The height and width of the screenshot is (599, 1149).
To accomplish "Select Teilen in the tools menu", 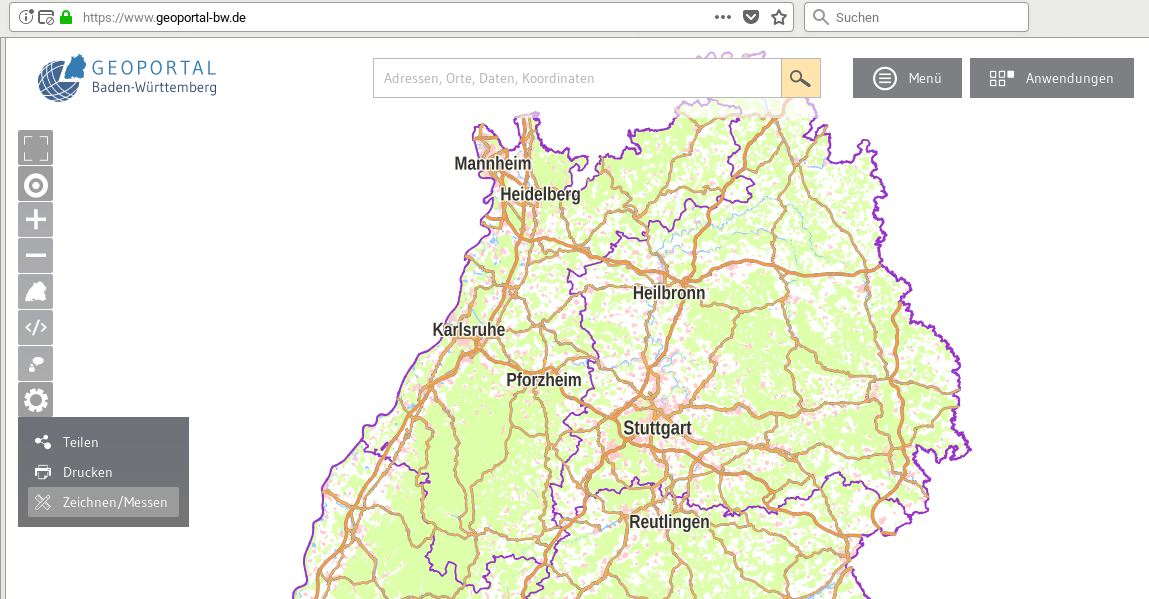I will coord(81,442).
